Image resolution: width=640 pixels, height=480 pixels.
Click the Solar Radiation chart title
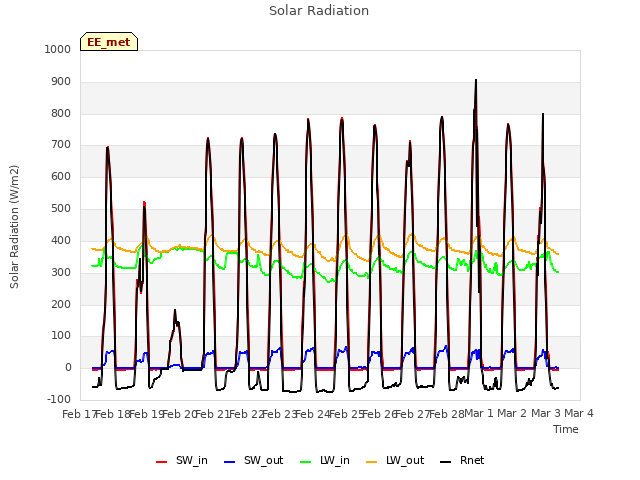point(319,11)
